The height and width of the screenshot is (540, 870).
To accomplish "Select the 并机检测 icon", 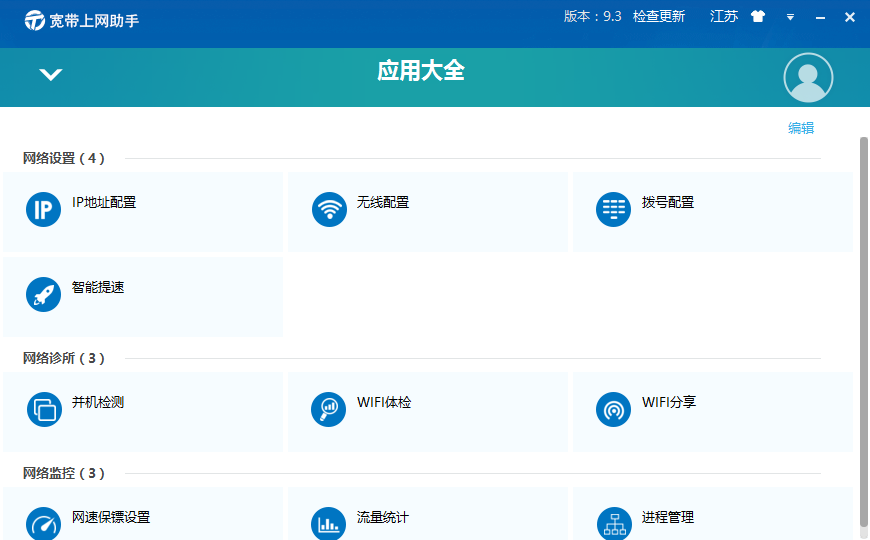I will pos(44,410).
